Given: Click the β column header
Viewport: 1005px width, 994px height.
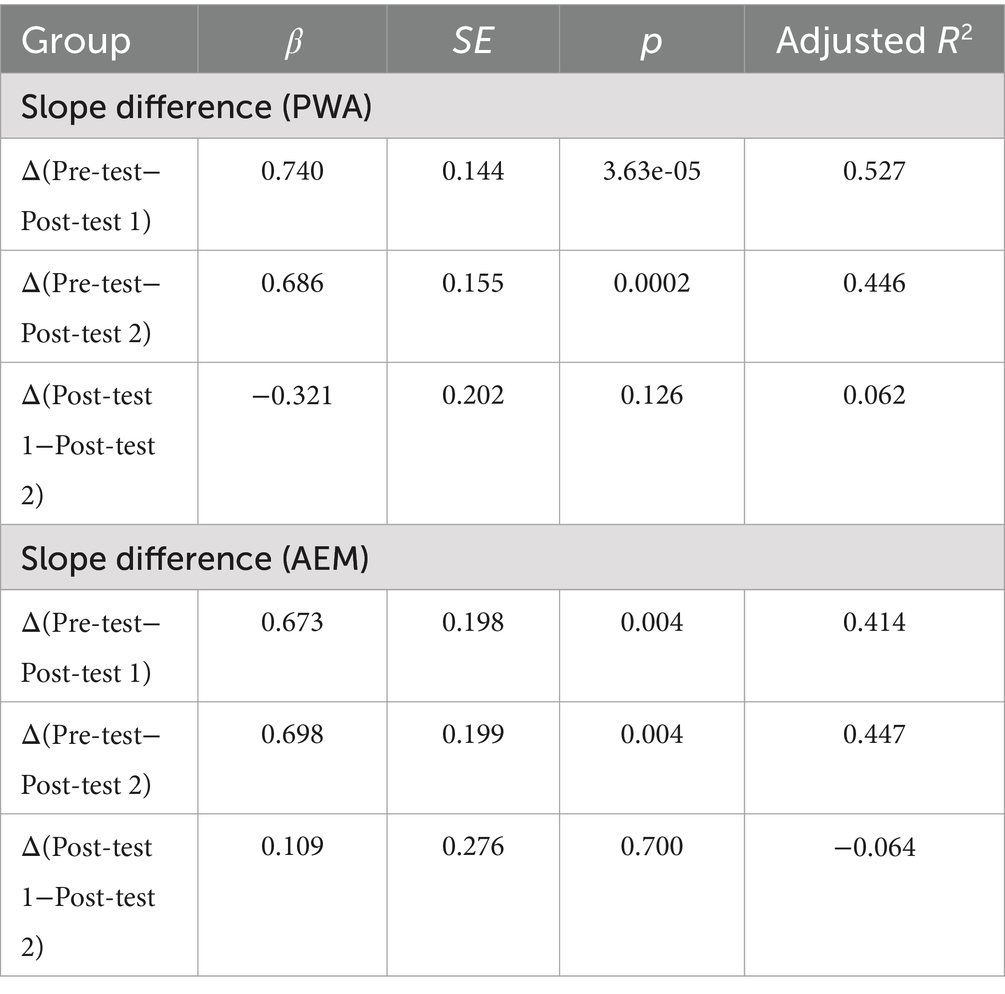Looking at the screenshot, I should click(x=291, y=41).
